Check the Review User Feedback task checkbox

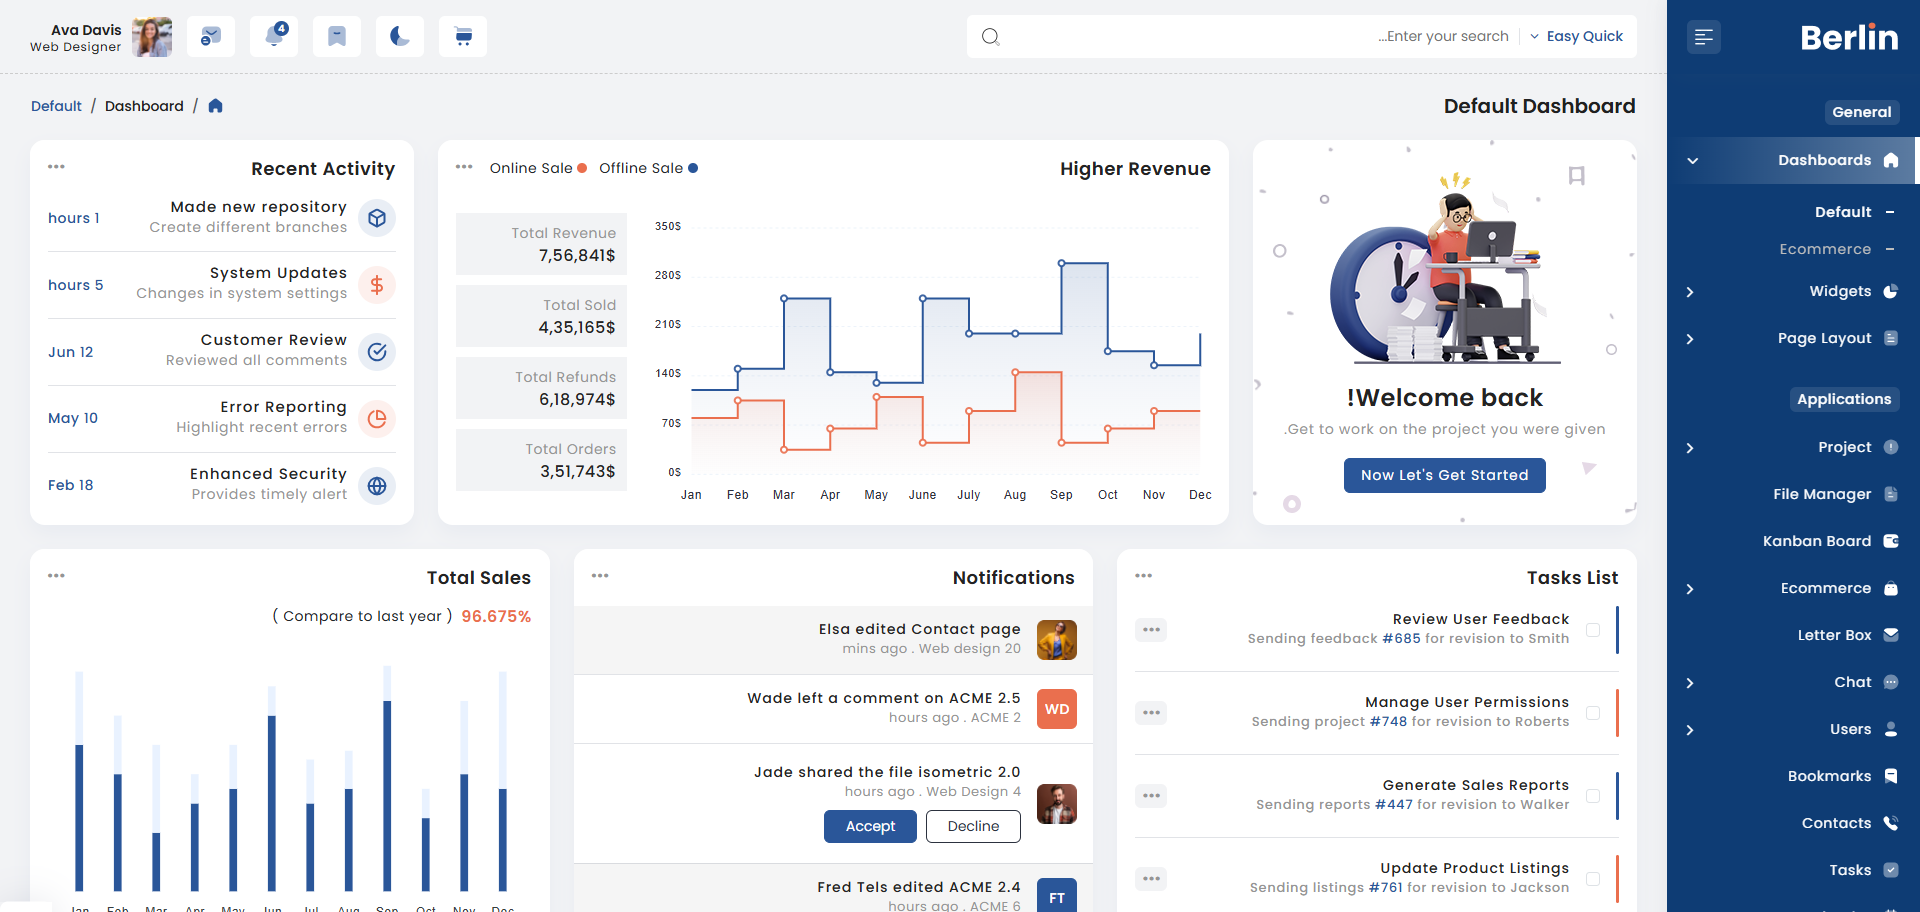tap(1593, 630)
